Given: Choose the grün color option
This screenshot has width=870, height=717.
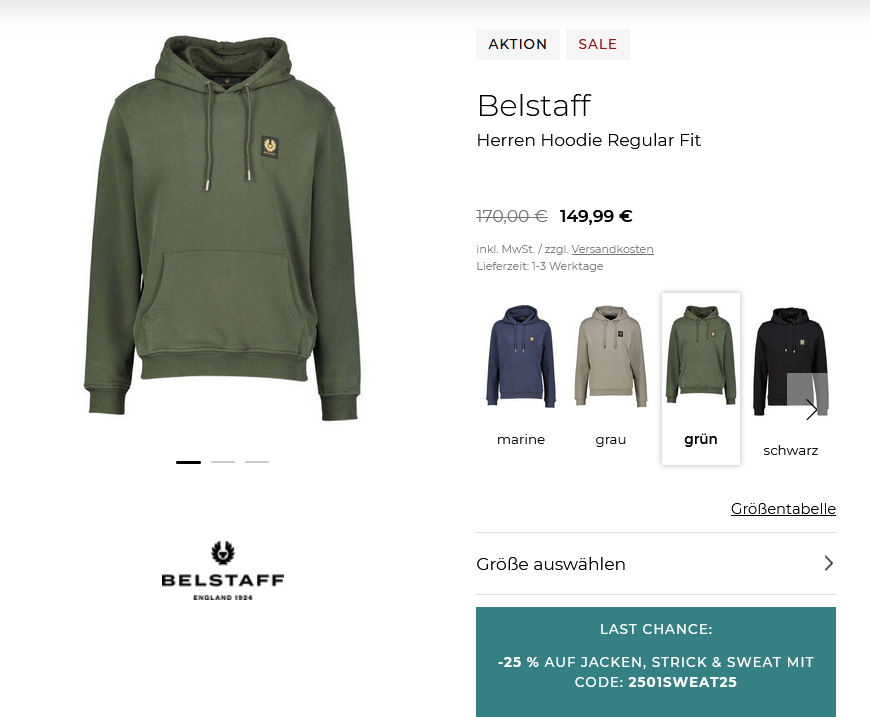Looking at the screenshot, I should tap(701, 378).
